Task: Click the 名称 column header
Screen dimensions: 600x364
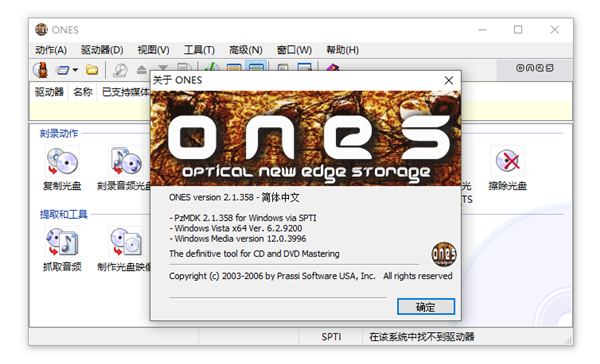Action: (x=83, y=92)
